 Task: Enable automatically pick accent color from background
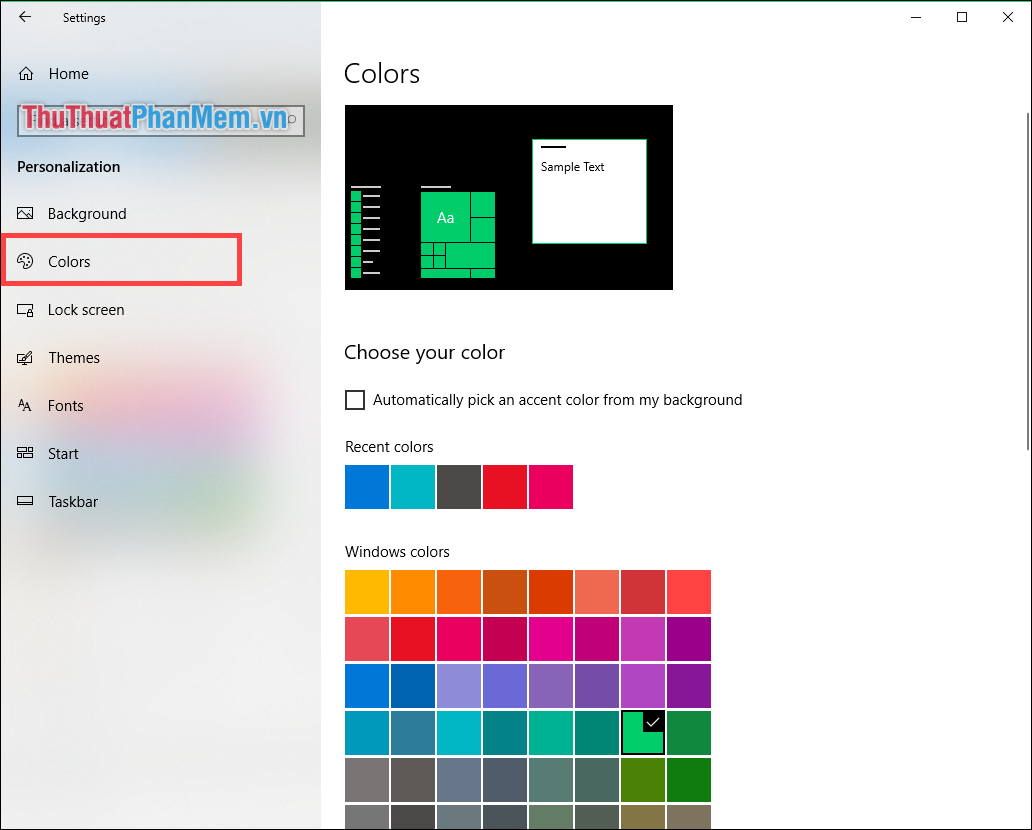(355, 399)
